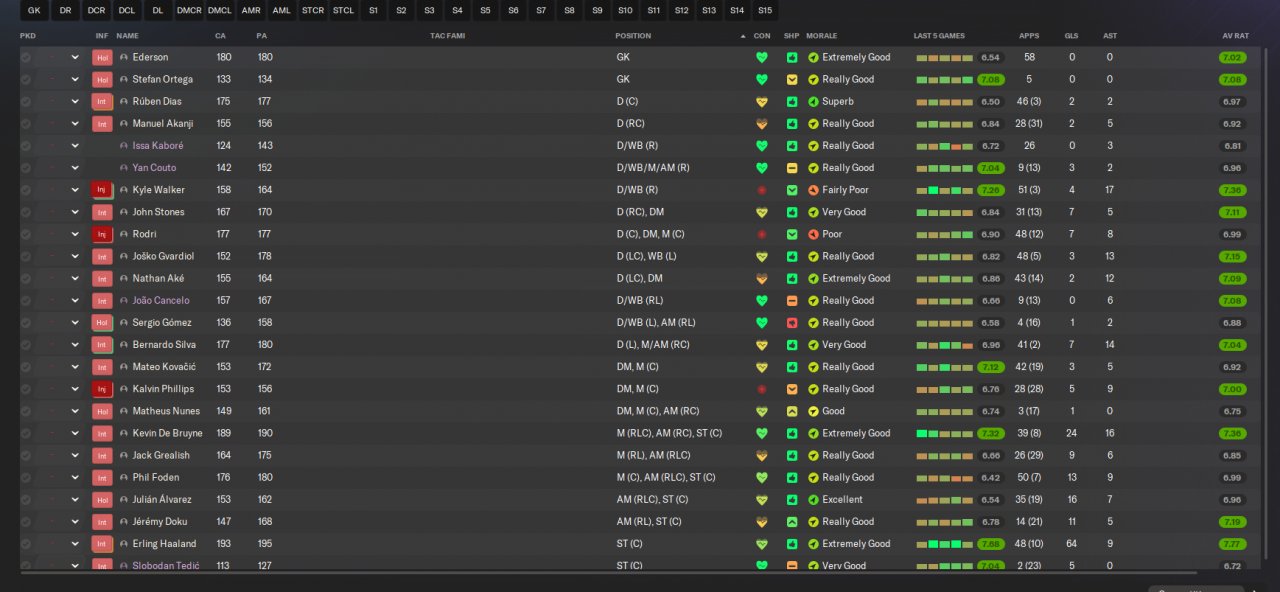1280x592 pixels.
Task: Toggle the pick checkbox for Rúben Dias
Action: click(26, 102)
